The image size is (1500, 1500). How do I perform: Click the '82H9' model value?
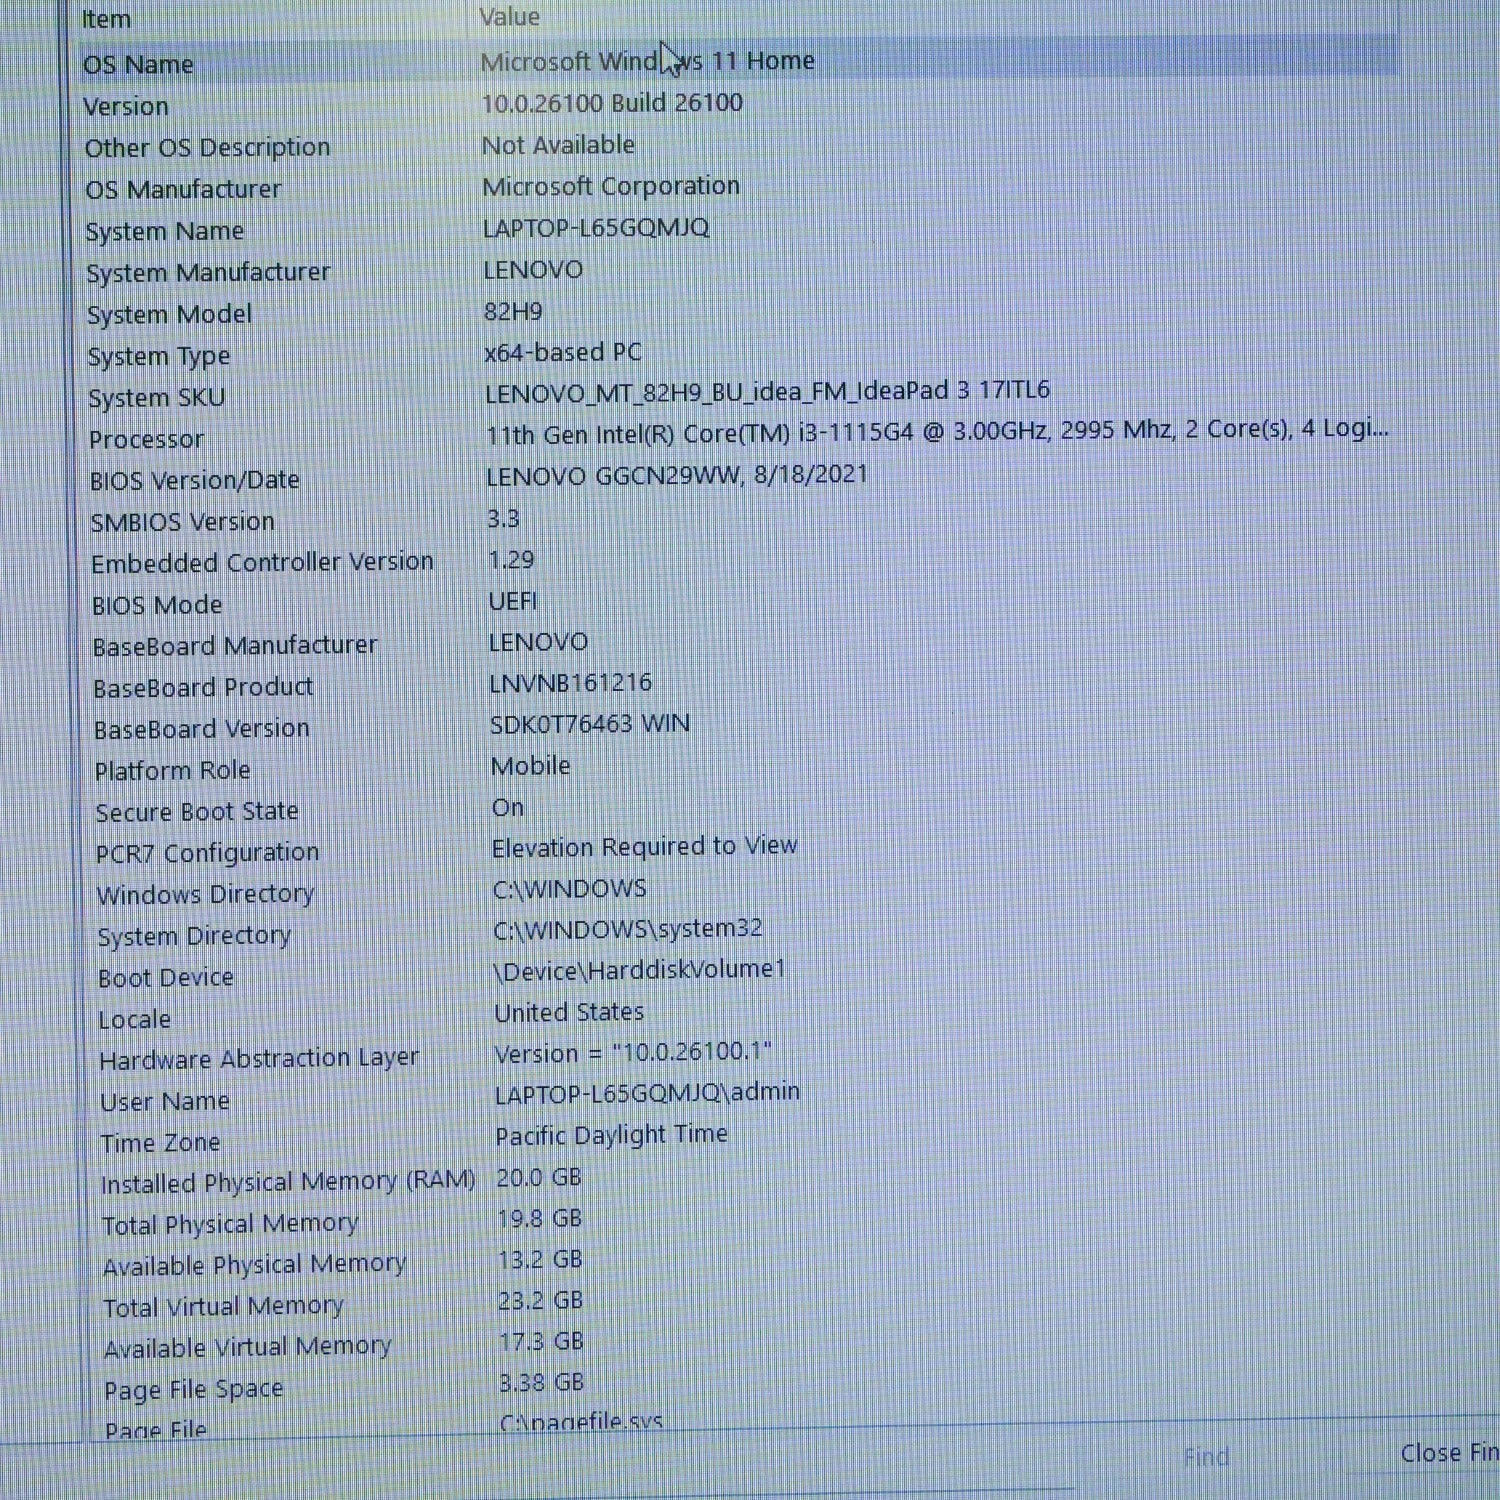[513, 311]
